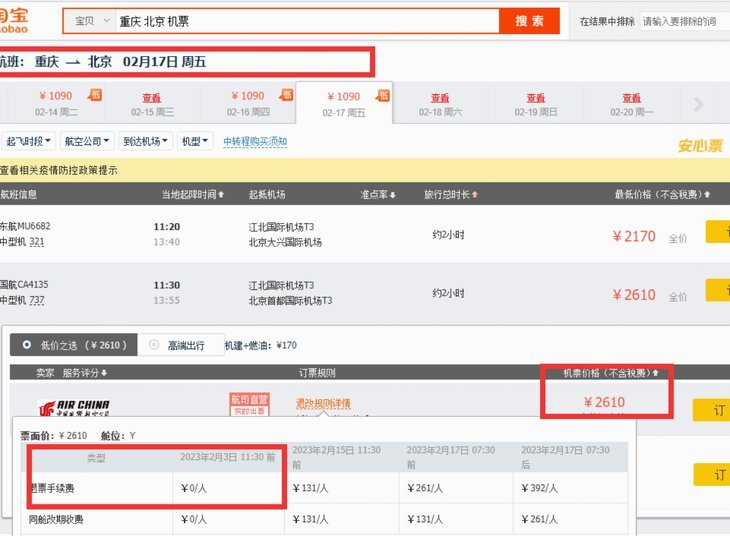
Task: Click the 低 low-price badge on 02-16
Action: pyautogui.click(x=286, y=95)
